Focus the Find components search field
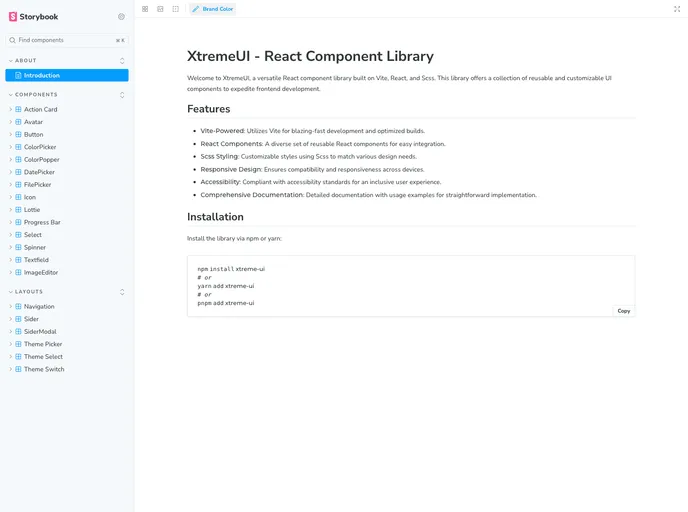688x512 pixels. 62,40
